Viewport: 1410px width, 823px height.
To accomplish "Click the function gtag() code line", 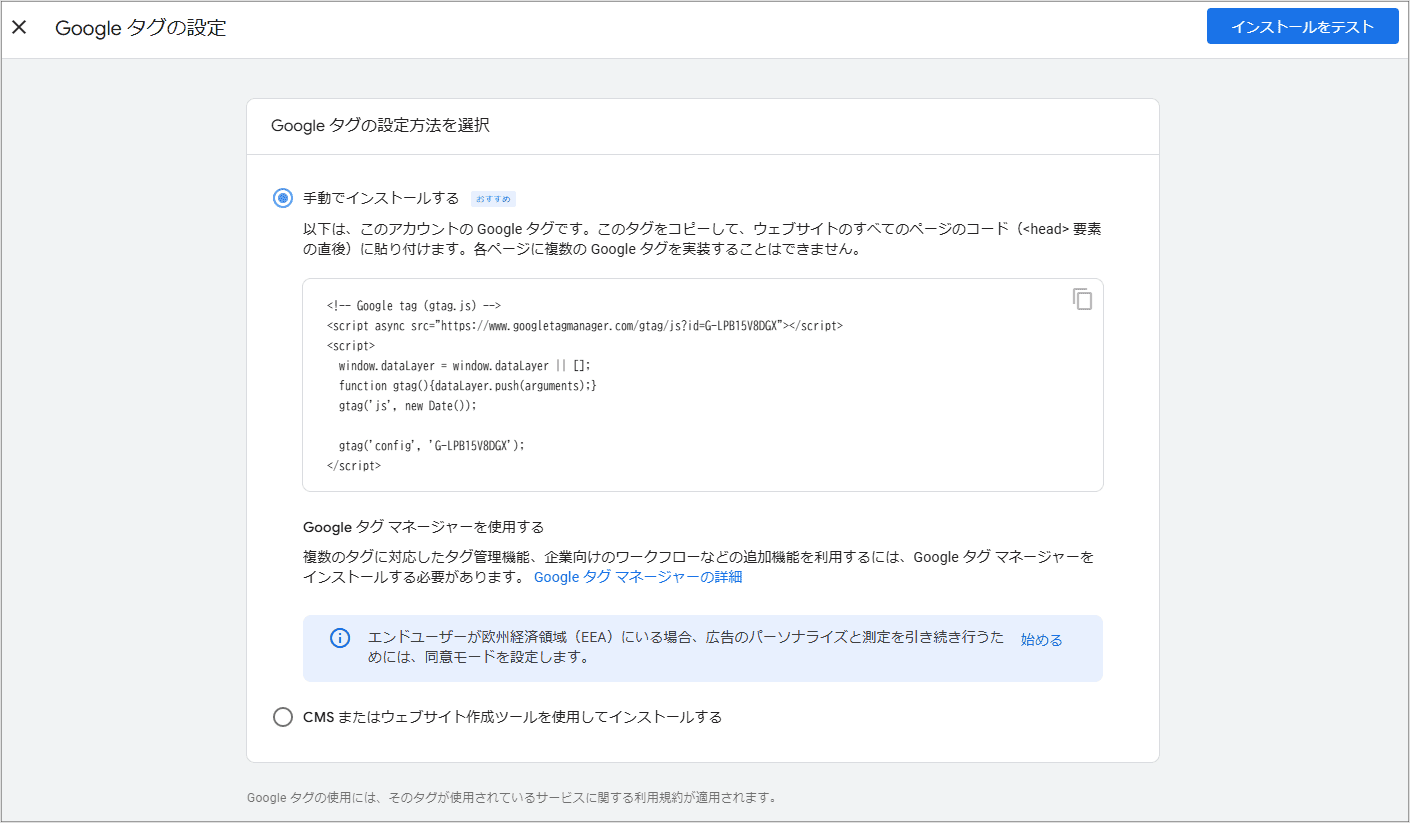I will point(468,386).
